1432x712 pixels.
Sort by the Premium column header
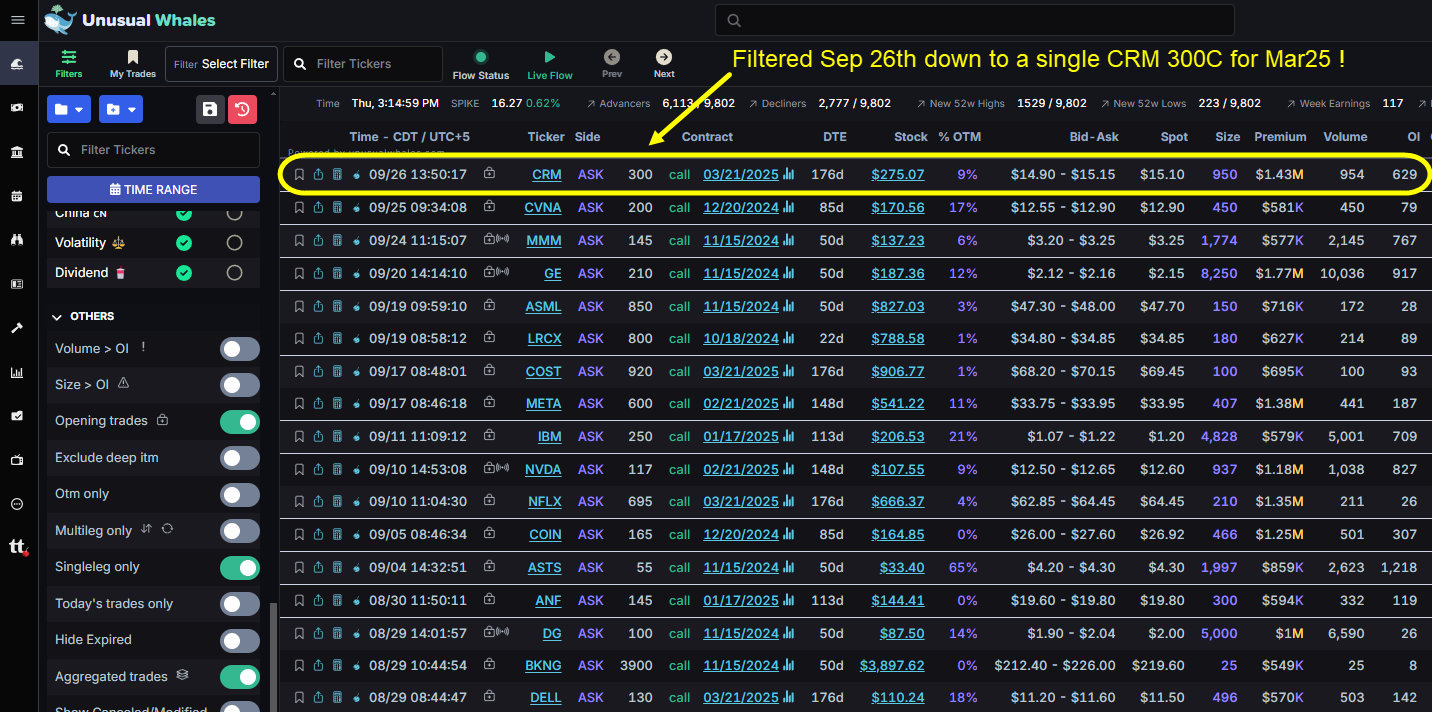1280,137
